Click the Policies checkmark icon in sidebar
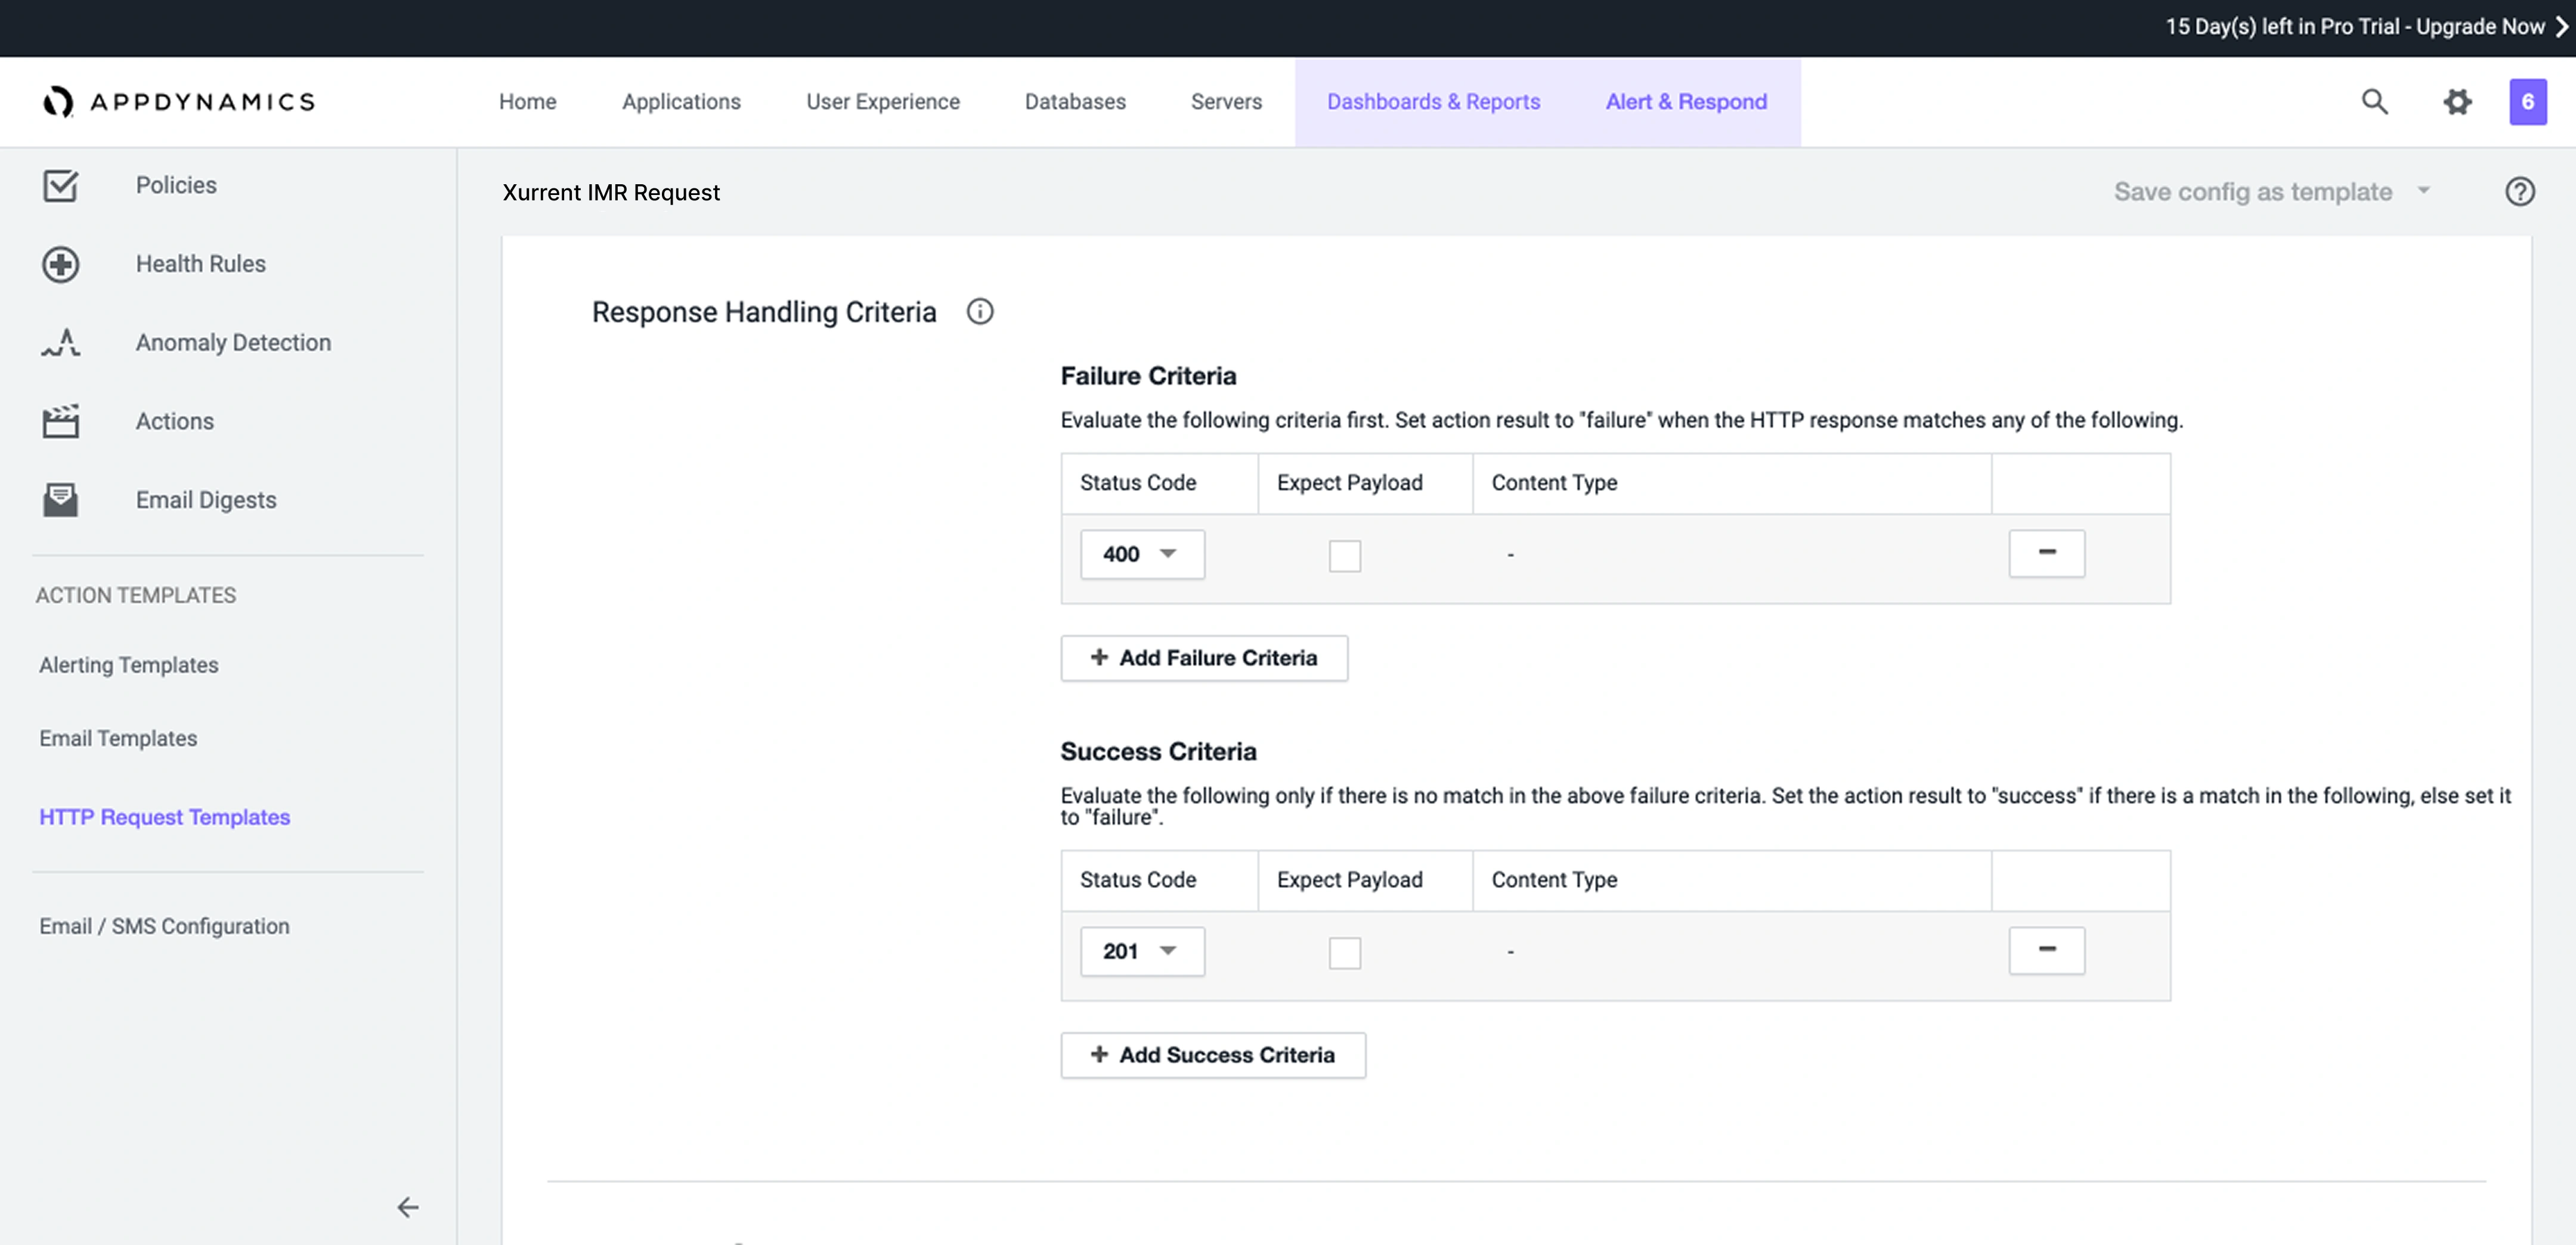This screenshot has height=1245, width=2576. 60,185
